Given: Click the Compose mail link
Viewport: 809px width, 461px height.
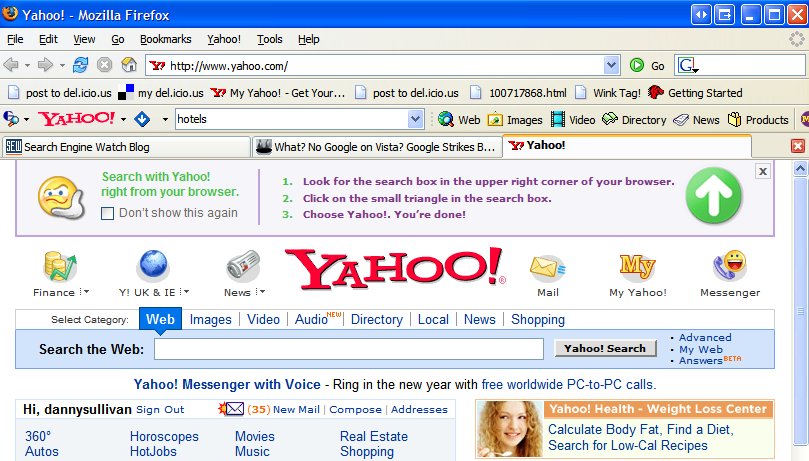Looking at the screenshot, I should (355, 409).
